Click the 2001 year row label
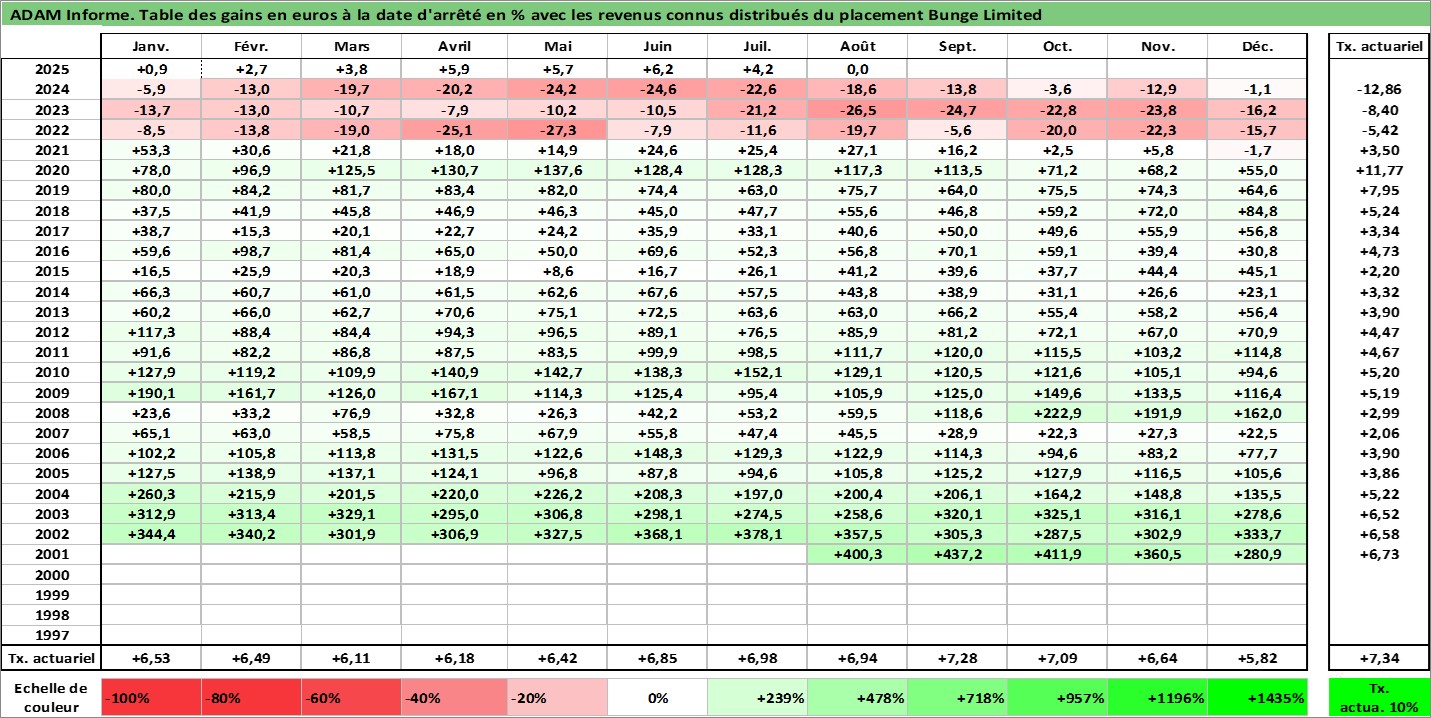 [x=51, y=555]
